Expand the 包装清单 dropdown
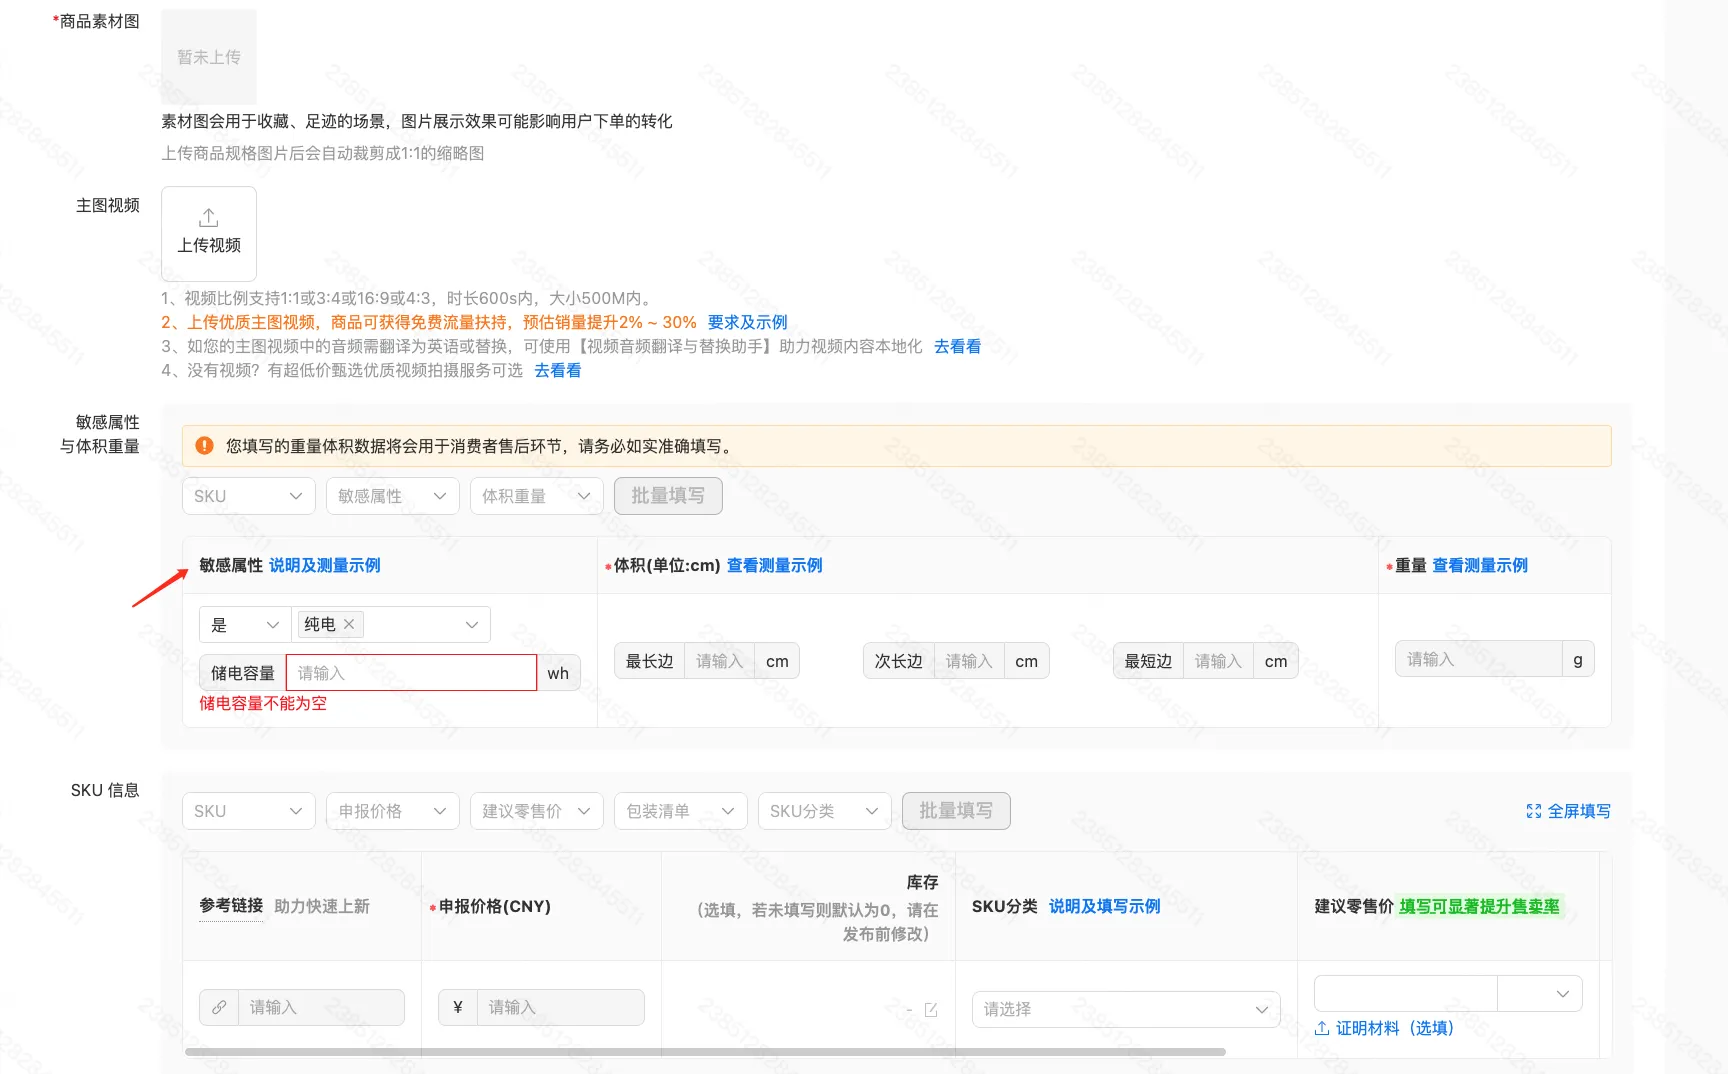The image size is (1728, 1074). [680, 811]
